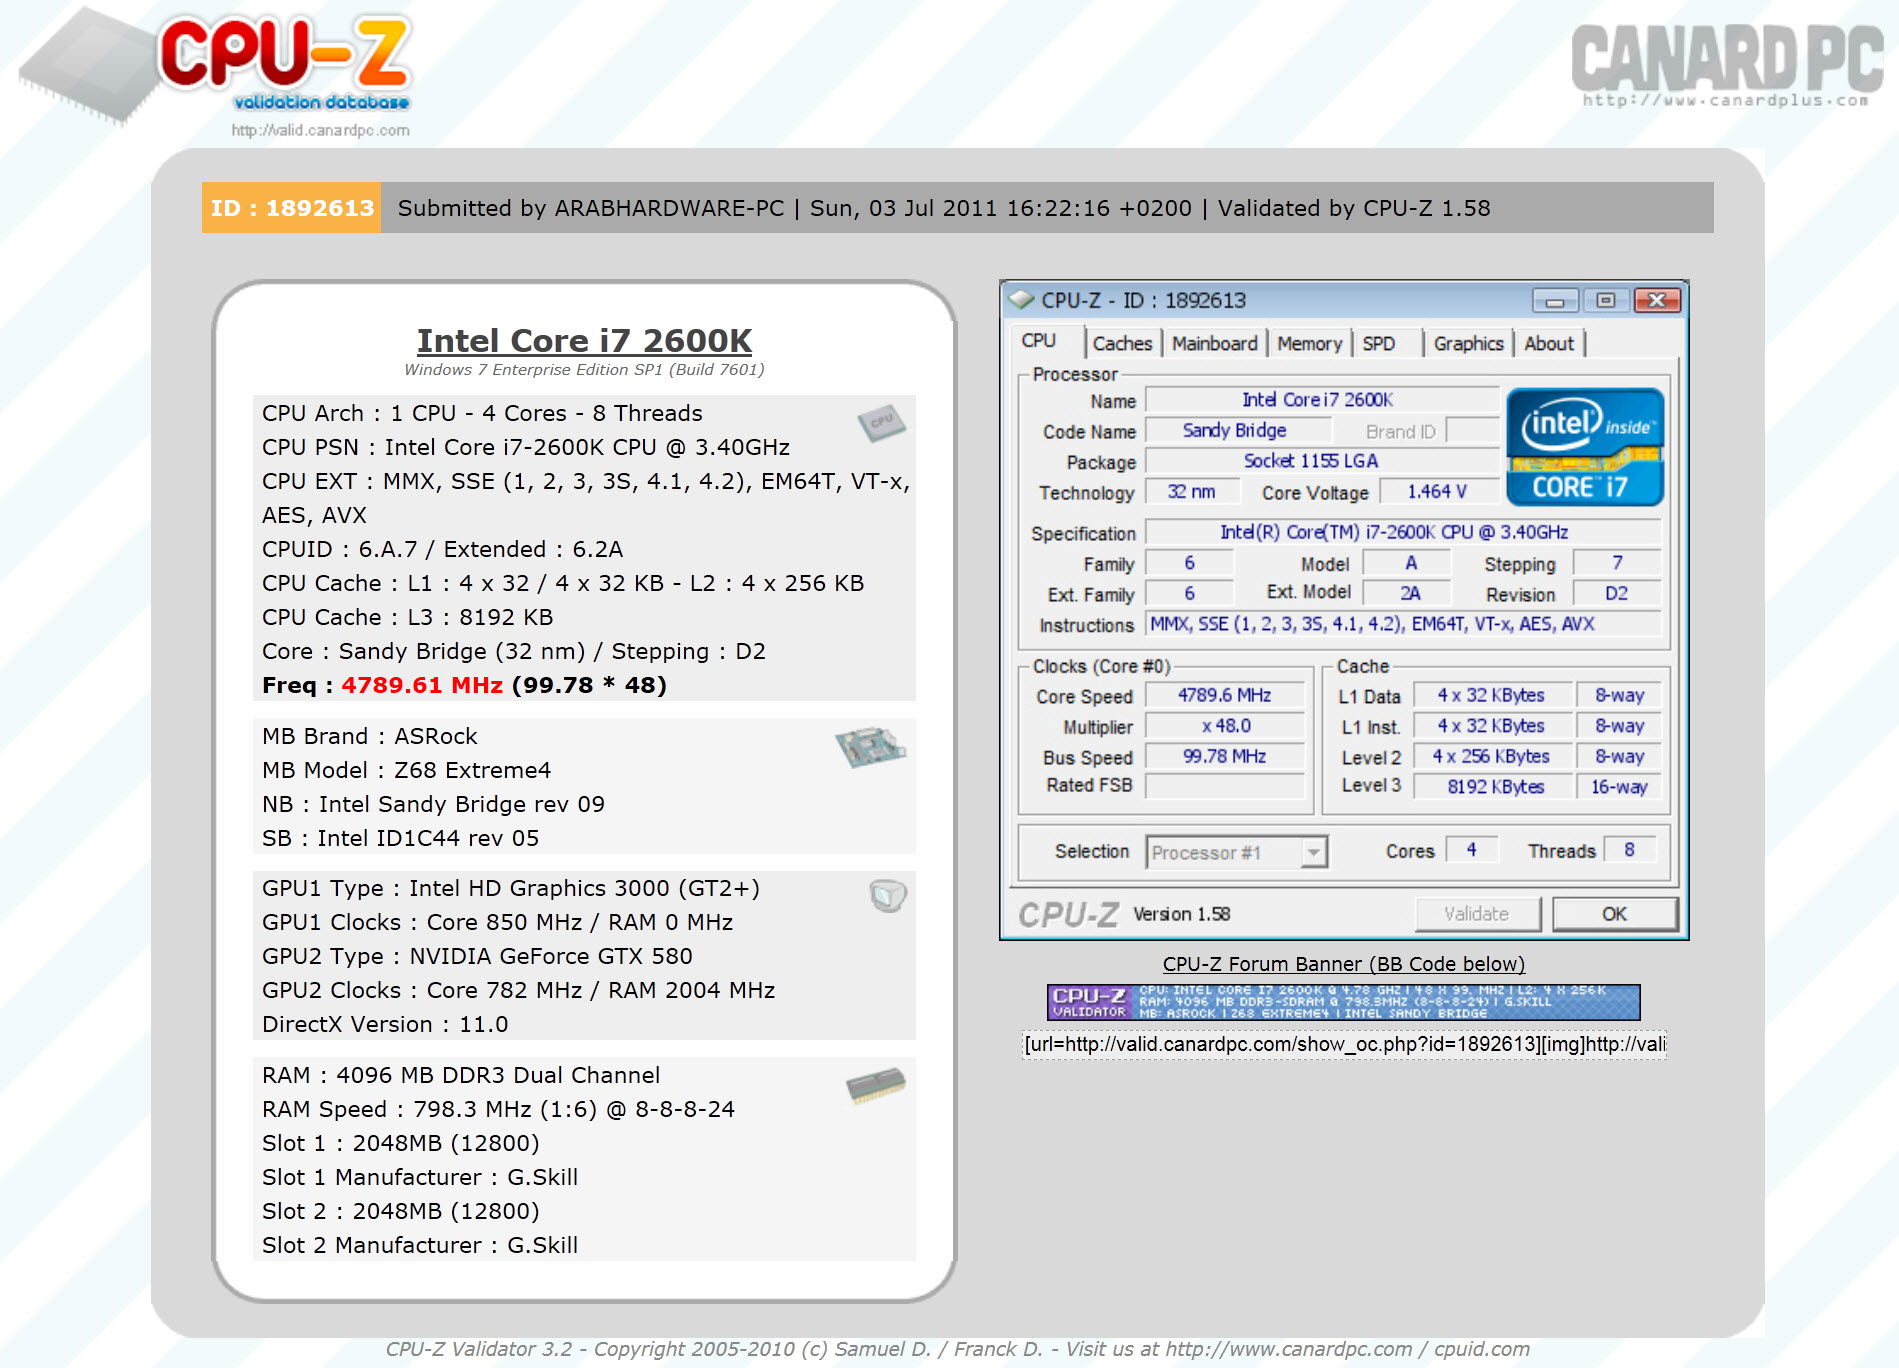Click the Threads count value 8
The height and width of the screenshot is (1368, 1899).
click(1630, 850)
